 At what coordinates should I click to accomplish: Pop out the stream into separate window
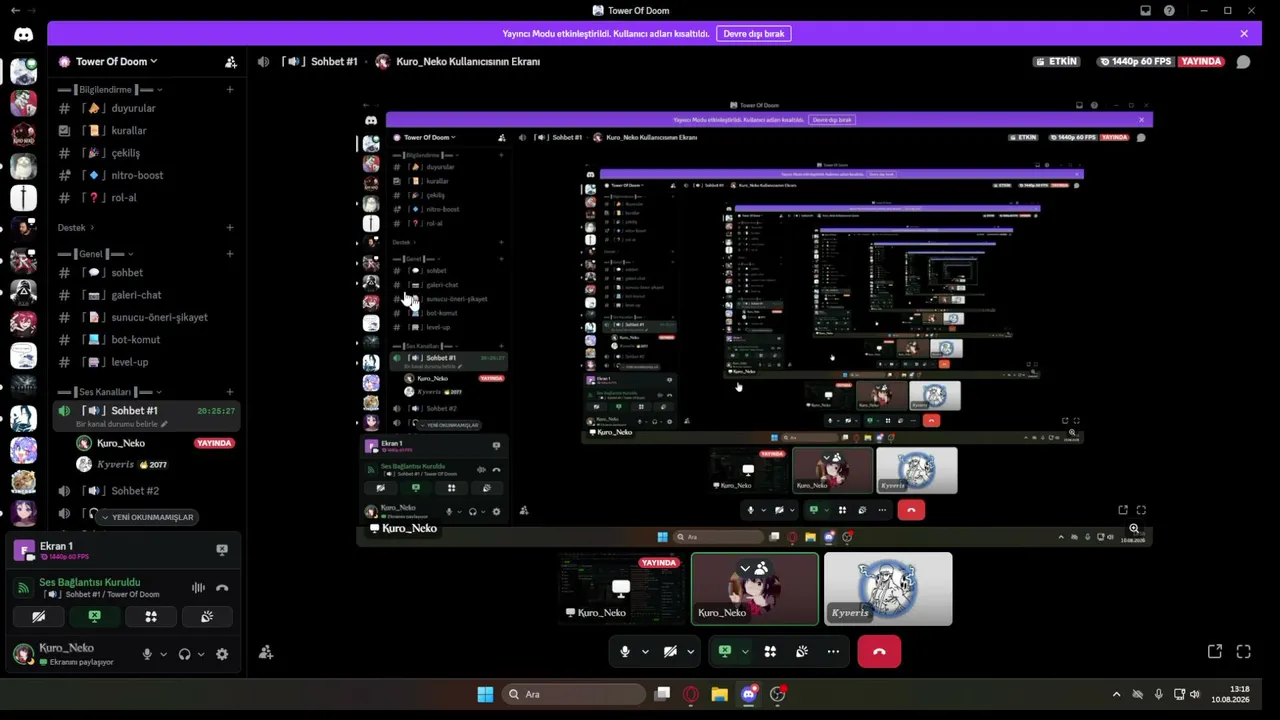pyautogui.click(x=1215, y=651)
